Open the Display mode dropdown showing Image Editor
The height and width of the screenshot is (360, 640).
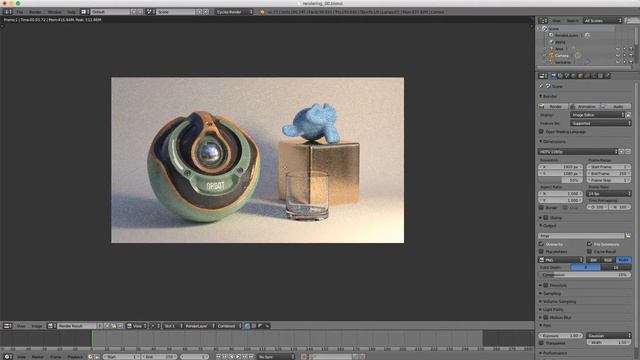597,115
